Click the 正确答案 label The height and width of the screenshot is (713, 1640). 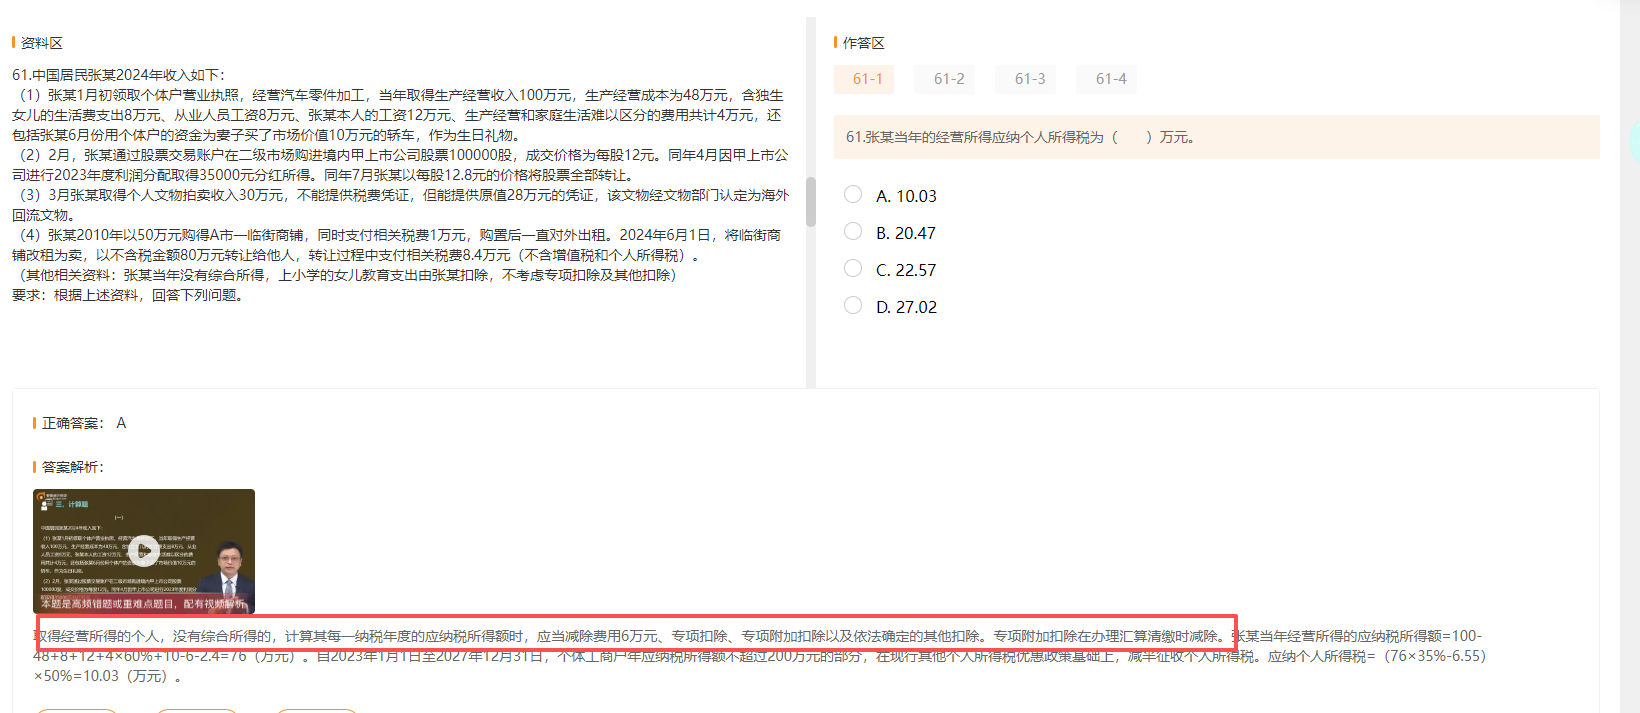tap(71, 423)
